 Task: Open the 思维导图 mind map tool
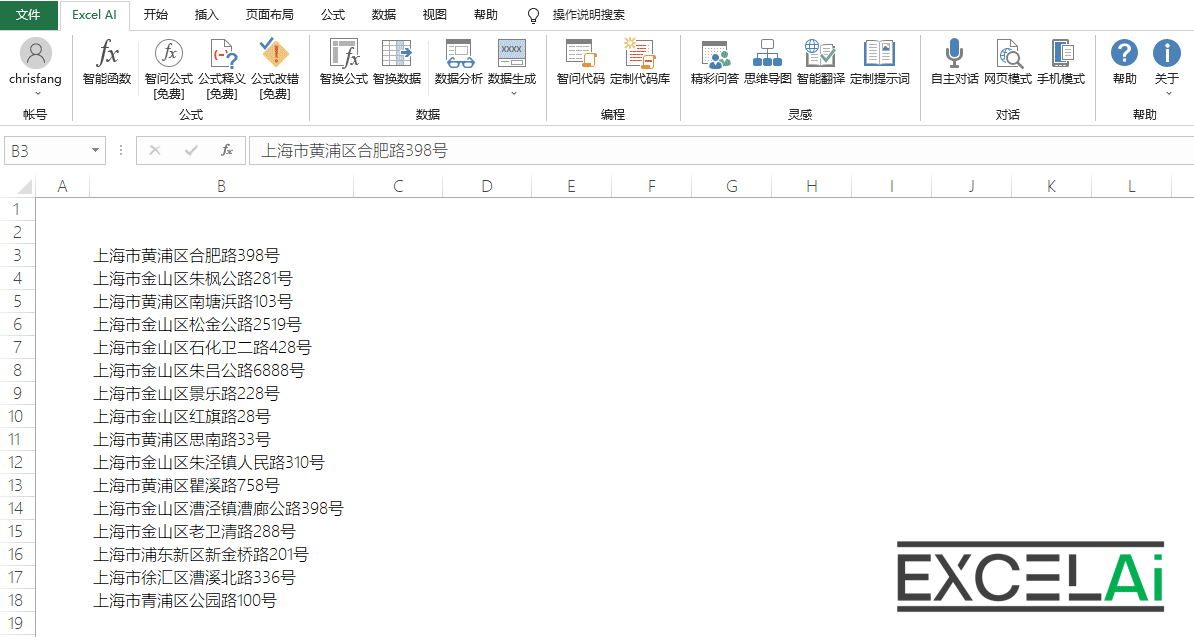coord(768,62)
